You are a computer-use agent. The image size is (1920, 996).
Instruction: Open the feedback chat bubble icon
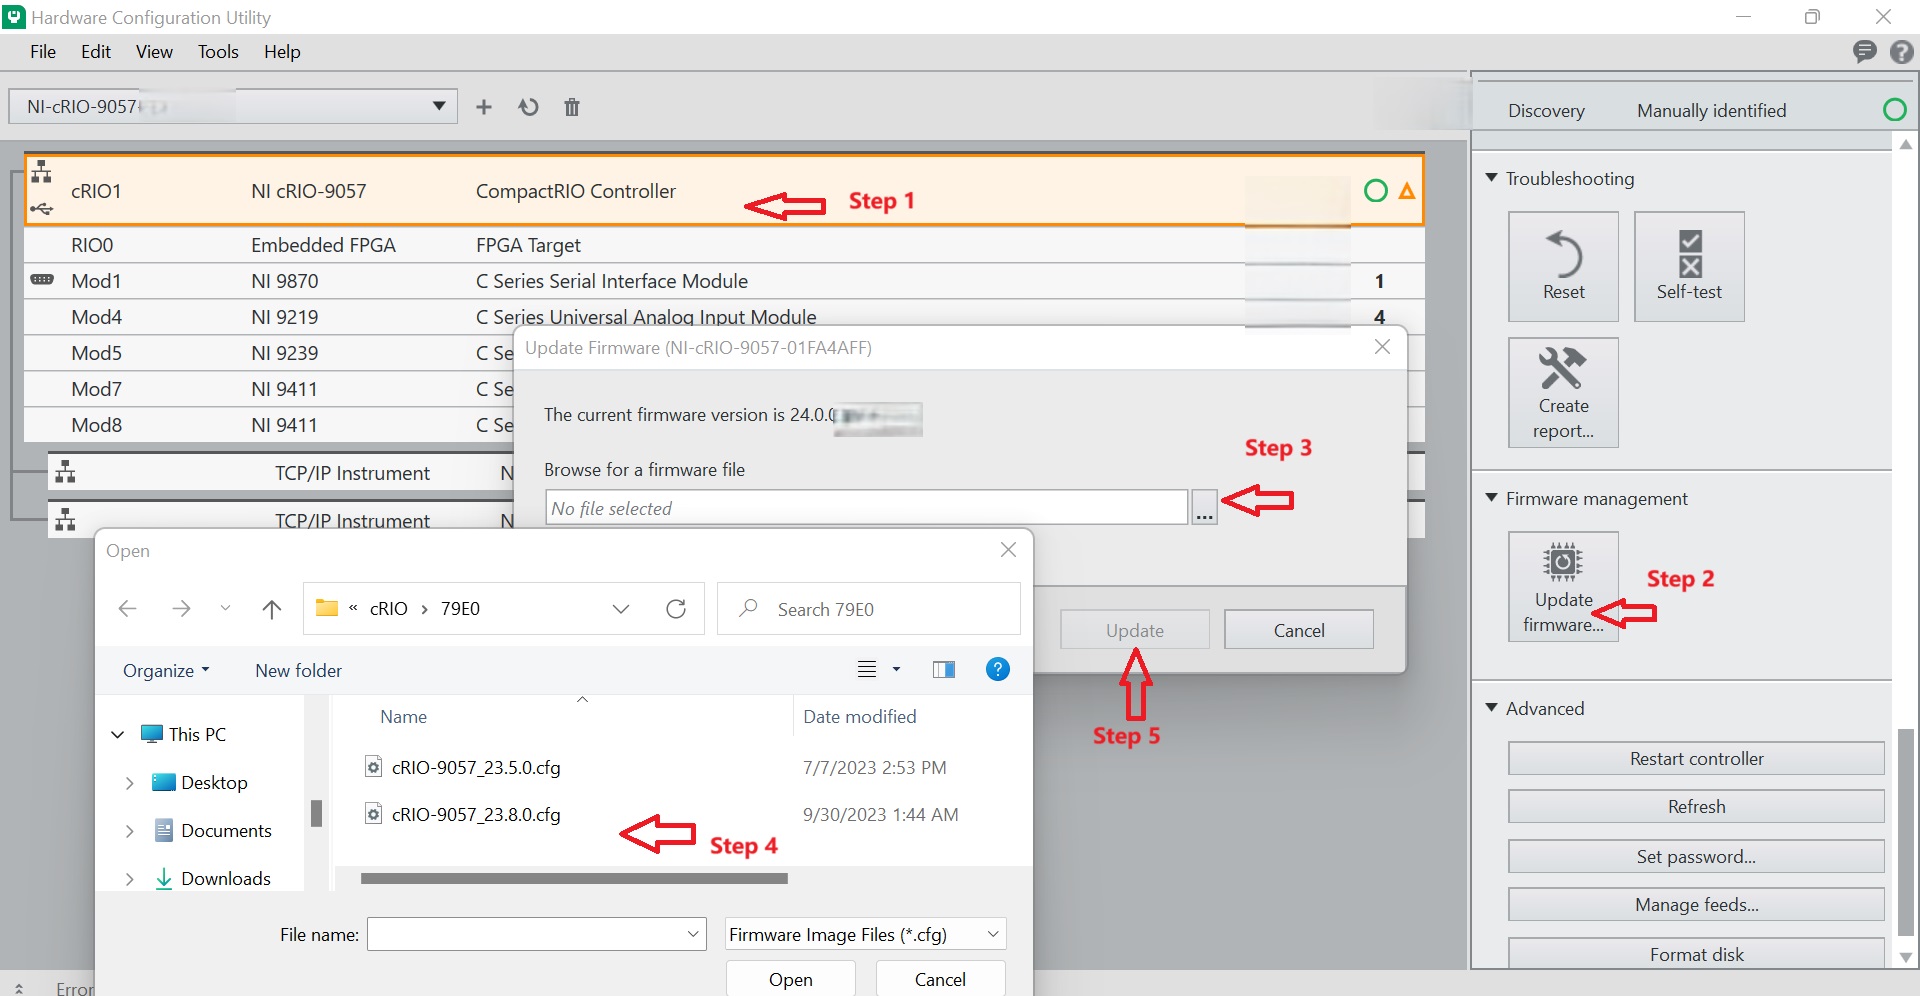click(x=1864, y=52)
